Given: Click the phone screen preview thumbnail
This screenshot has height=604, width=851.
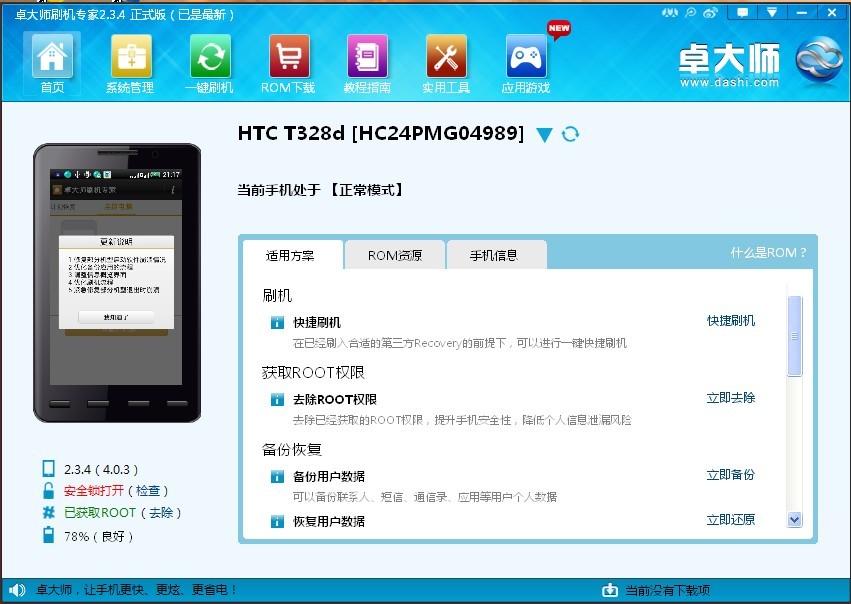Looking at the screenshot, I should [116, 276].
